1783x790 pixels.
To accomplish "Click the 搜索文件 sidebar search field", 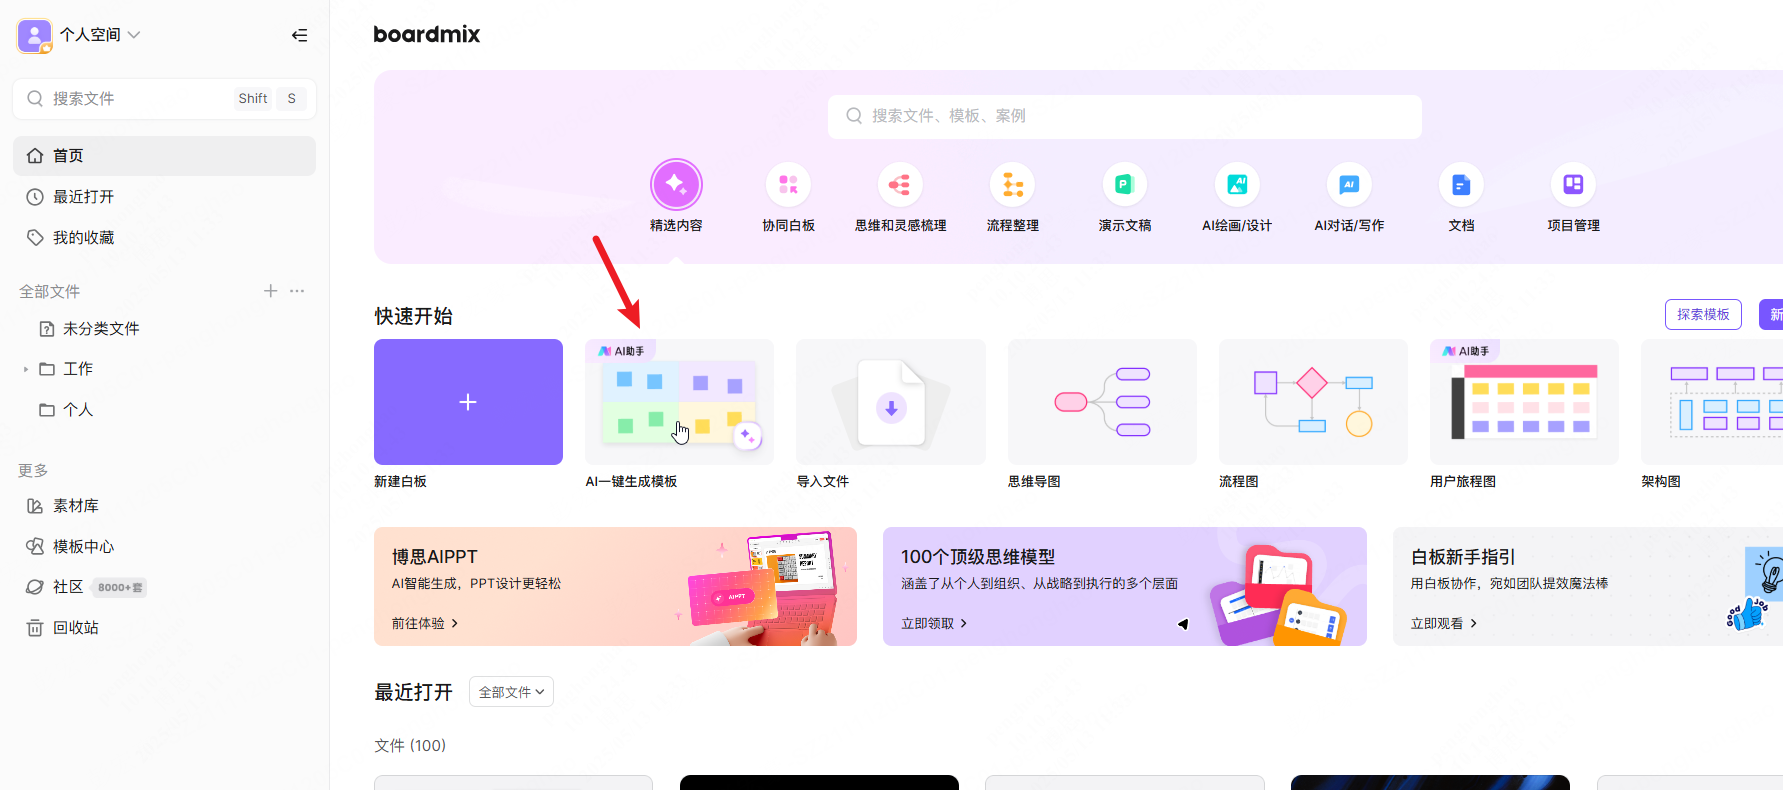I will pyautogui.click(x=164, y=98).
